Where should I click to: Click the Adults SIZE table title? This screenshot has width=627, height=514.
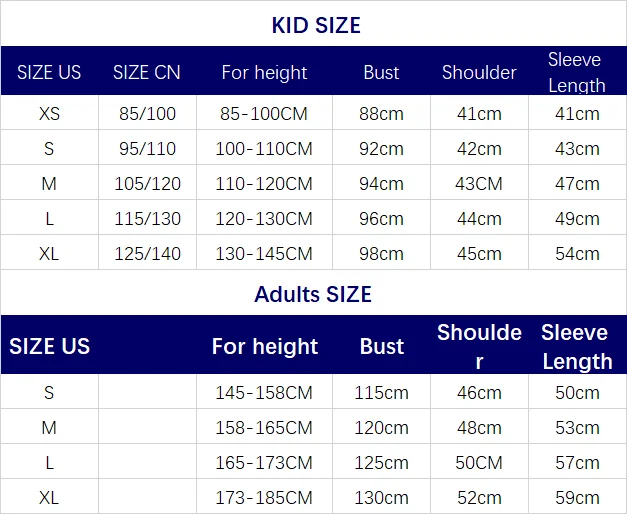click(313, 294)
